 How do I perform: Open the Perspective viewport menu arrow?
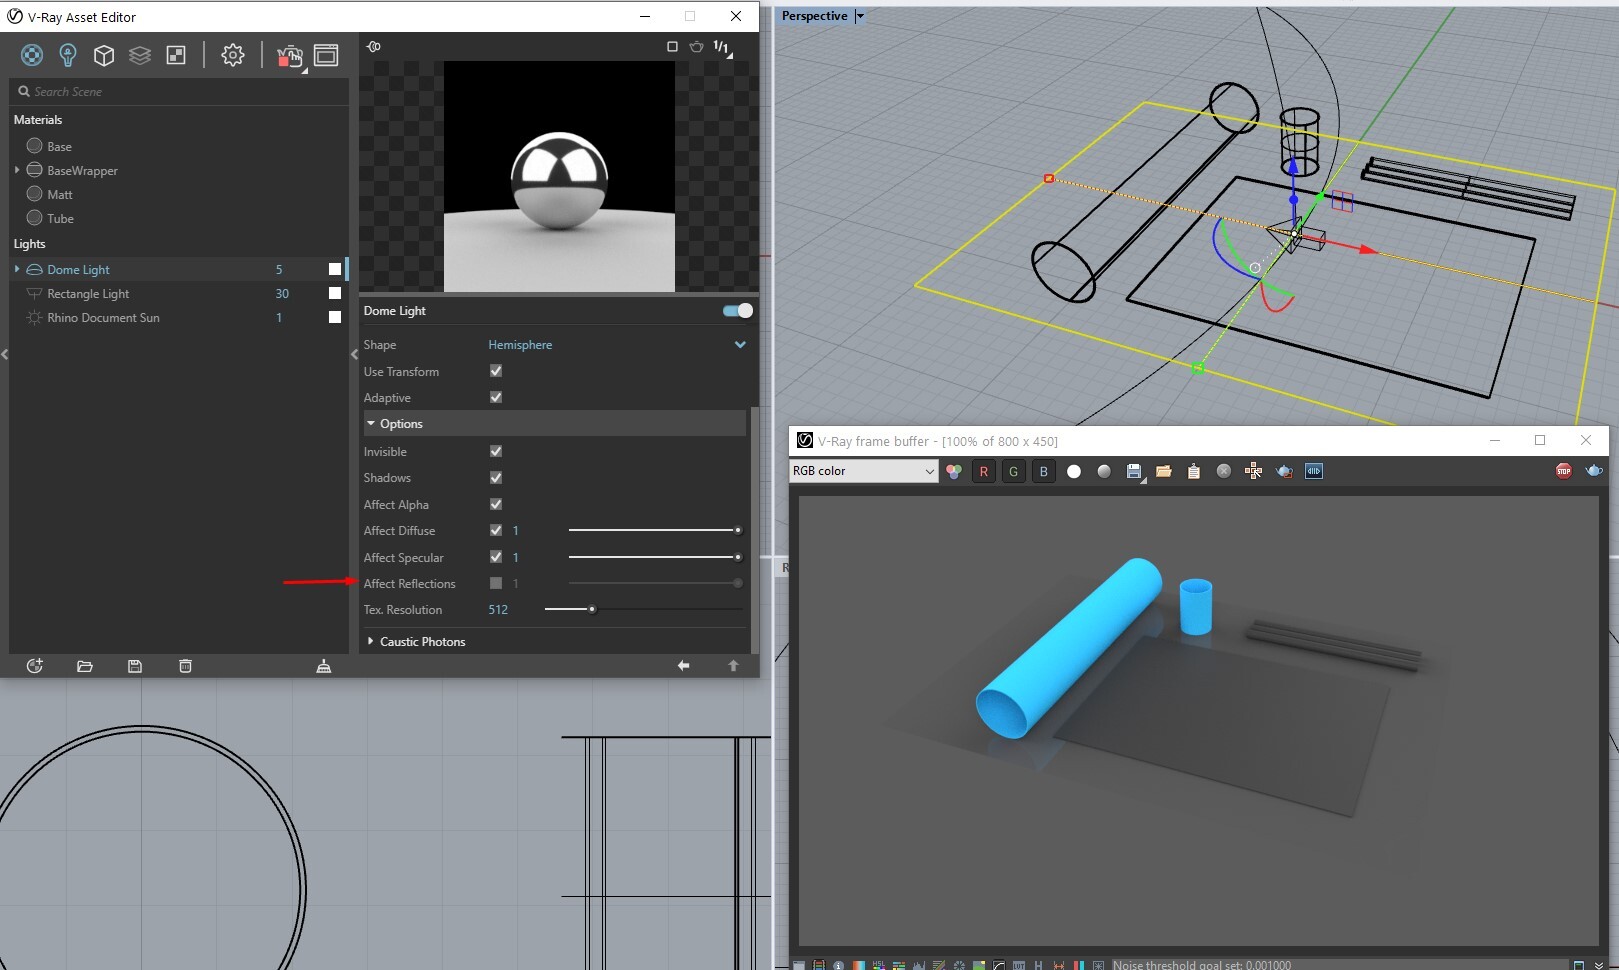click(x=860, y=16)
